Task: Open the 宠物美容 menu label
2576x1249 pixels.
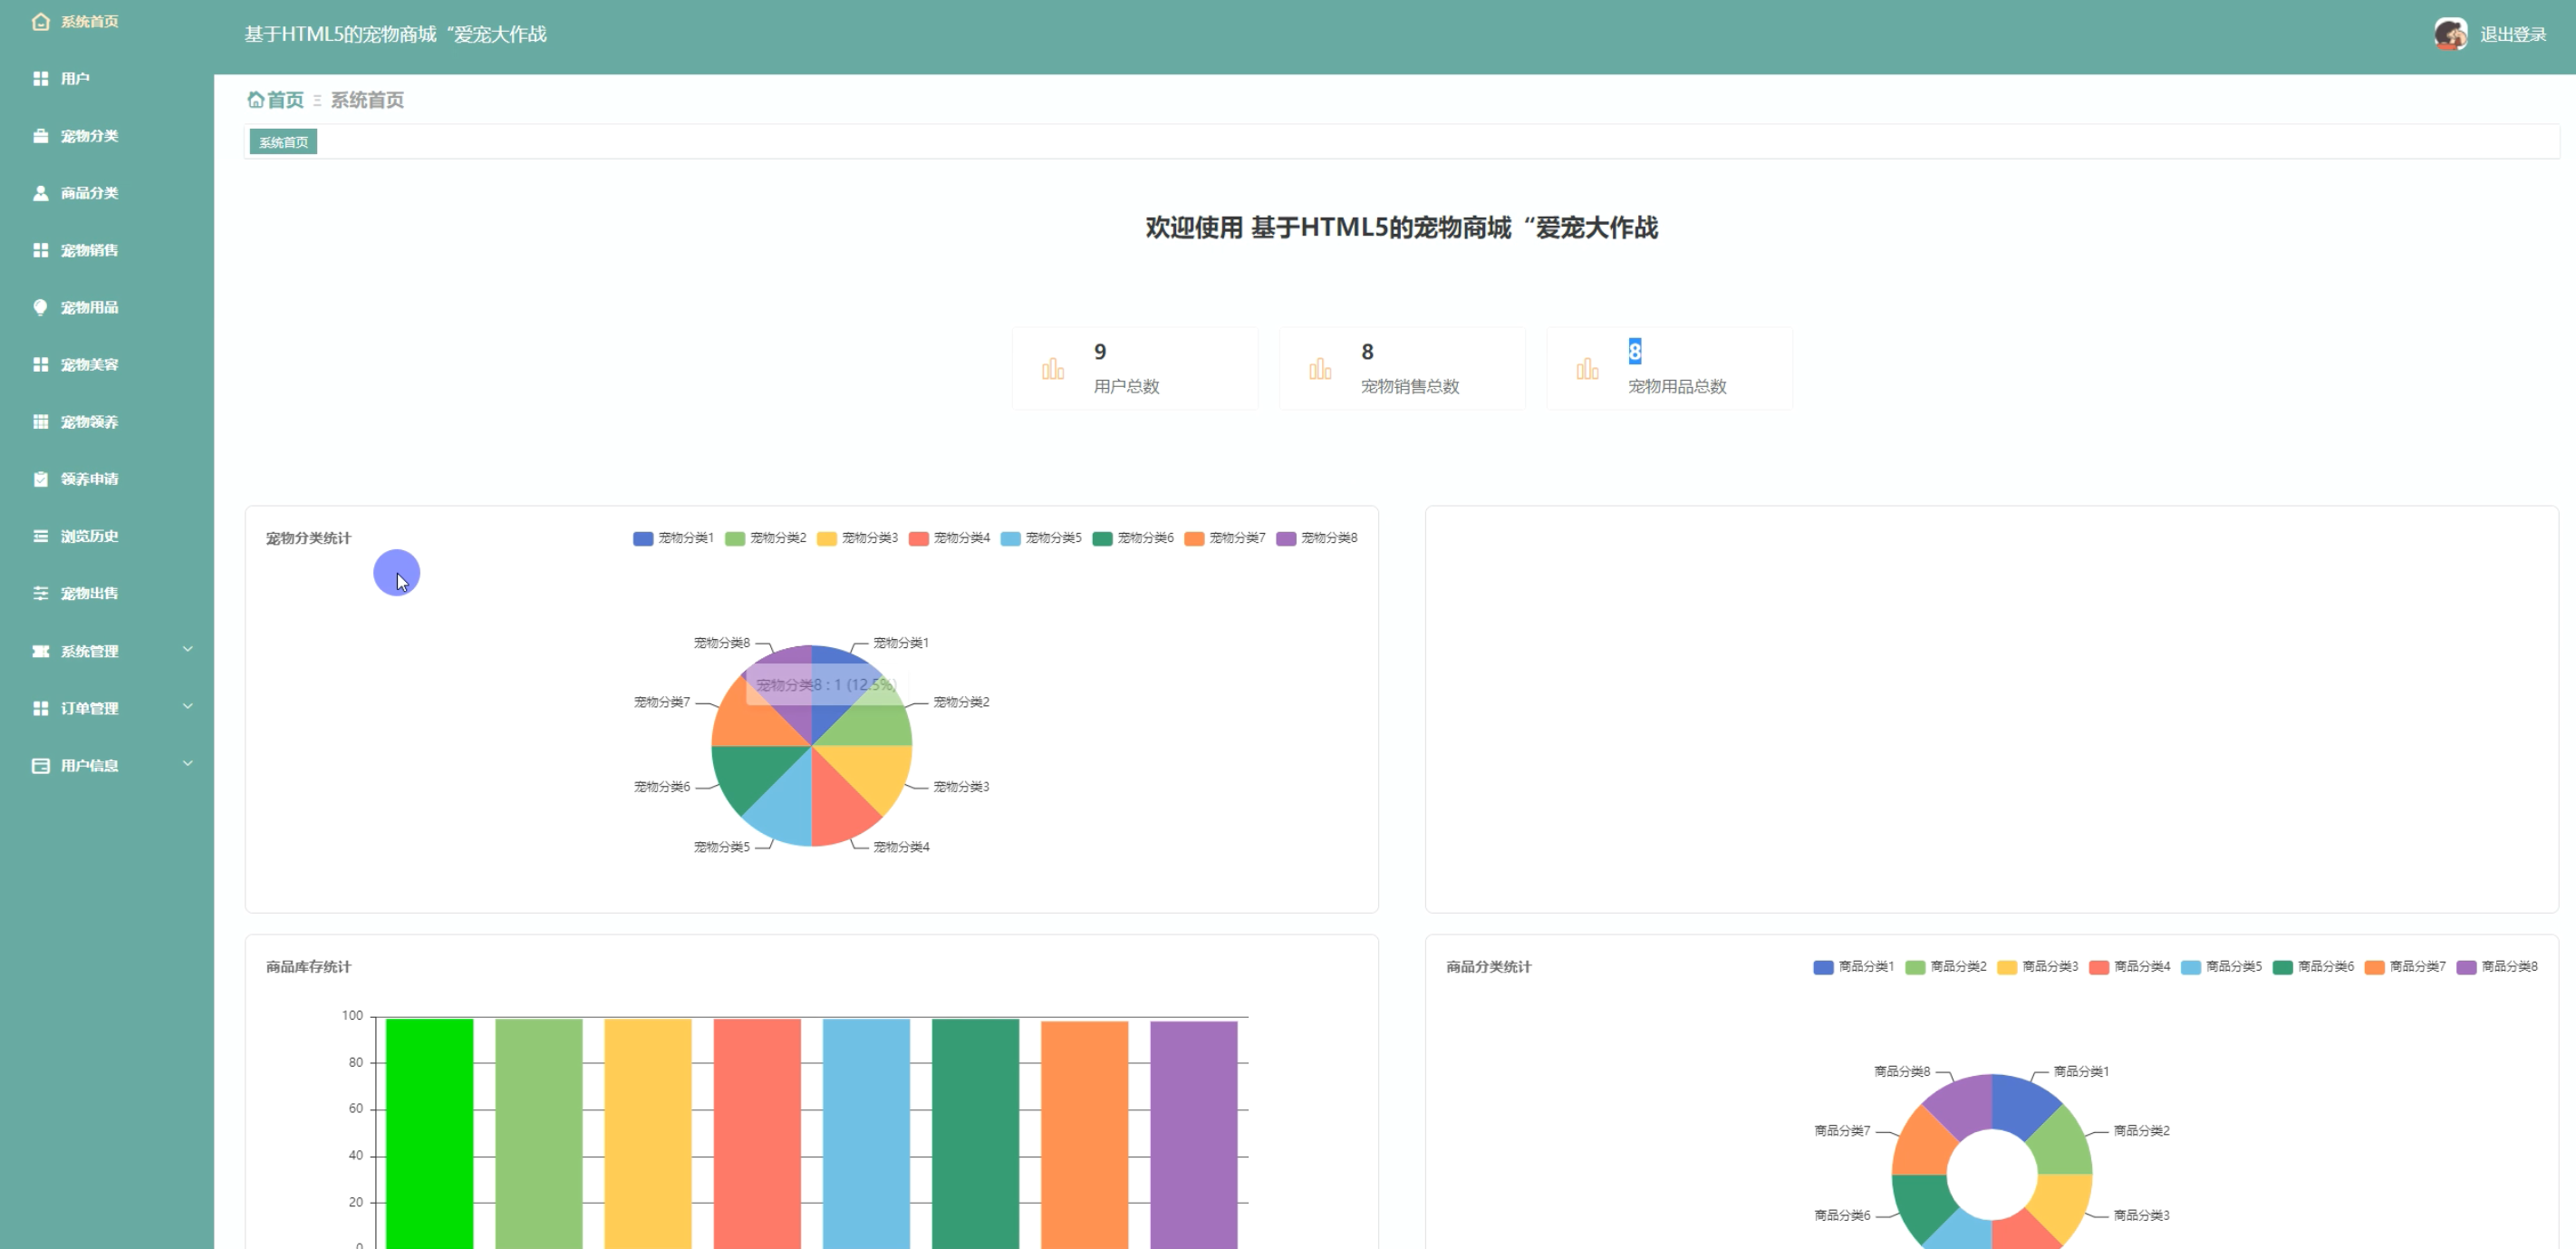Action: 89,365
